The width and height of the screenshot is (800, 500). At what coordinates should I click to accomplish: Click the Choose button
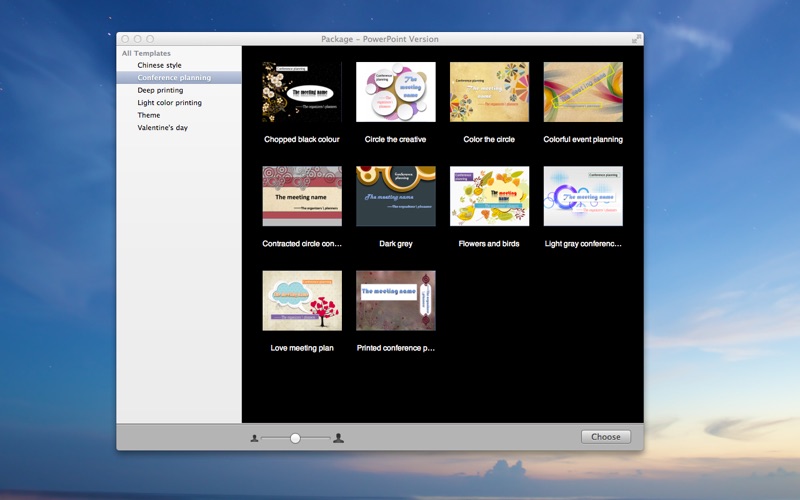click(606, 437)
